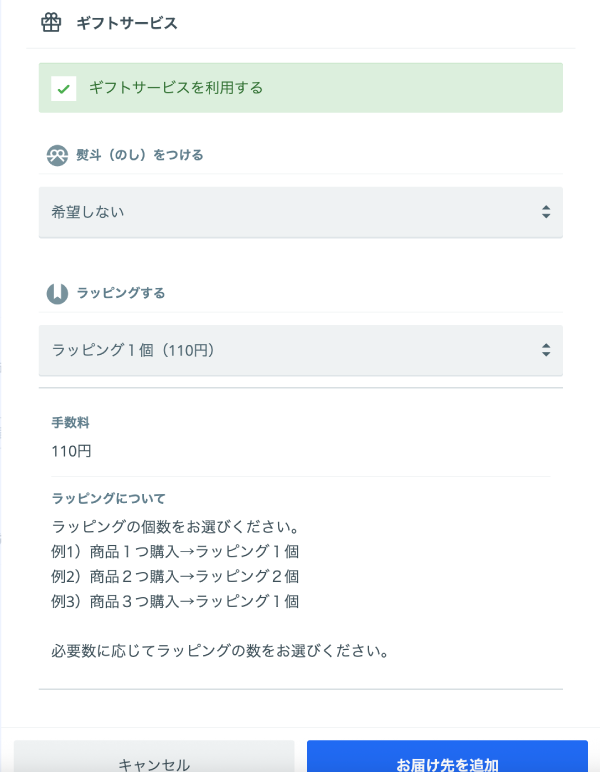Viewport: 600px width, 772px height.
Task: Click the wrapping dropdown arrow indicator
Action: (545, 350)
